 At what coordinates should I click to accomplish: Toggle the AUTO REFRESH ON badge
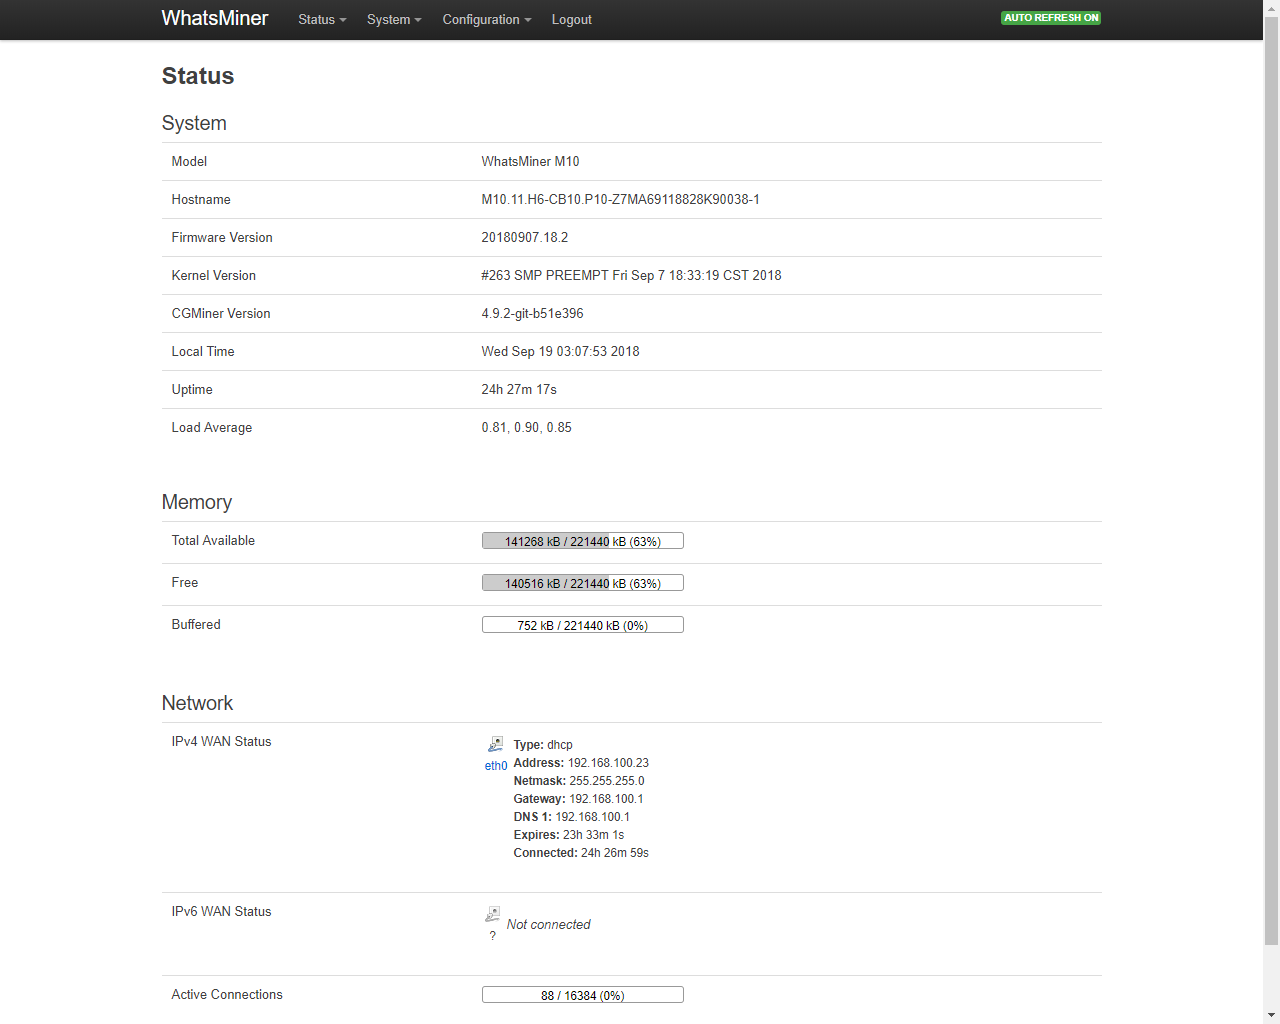1051,18
